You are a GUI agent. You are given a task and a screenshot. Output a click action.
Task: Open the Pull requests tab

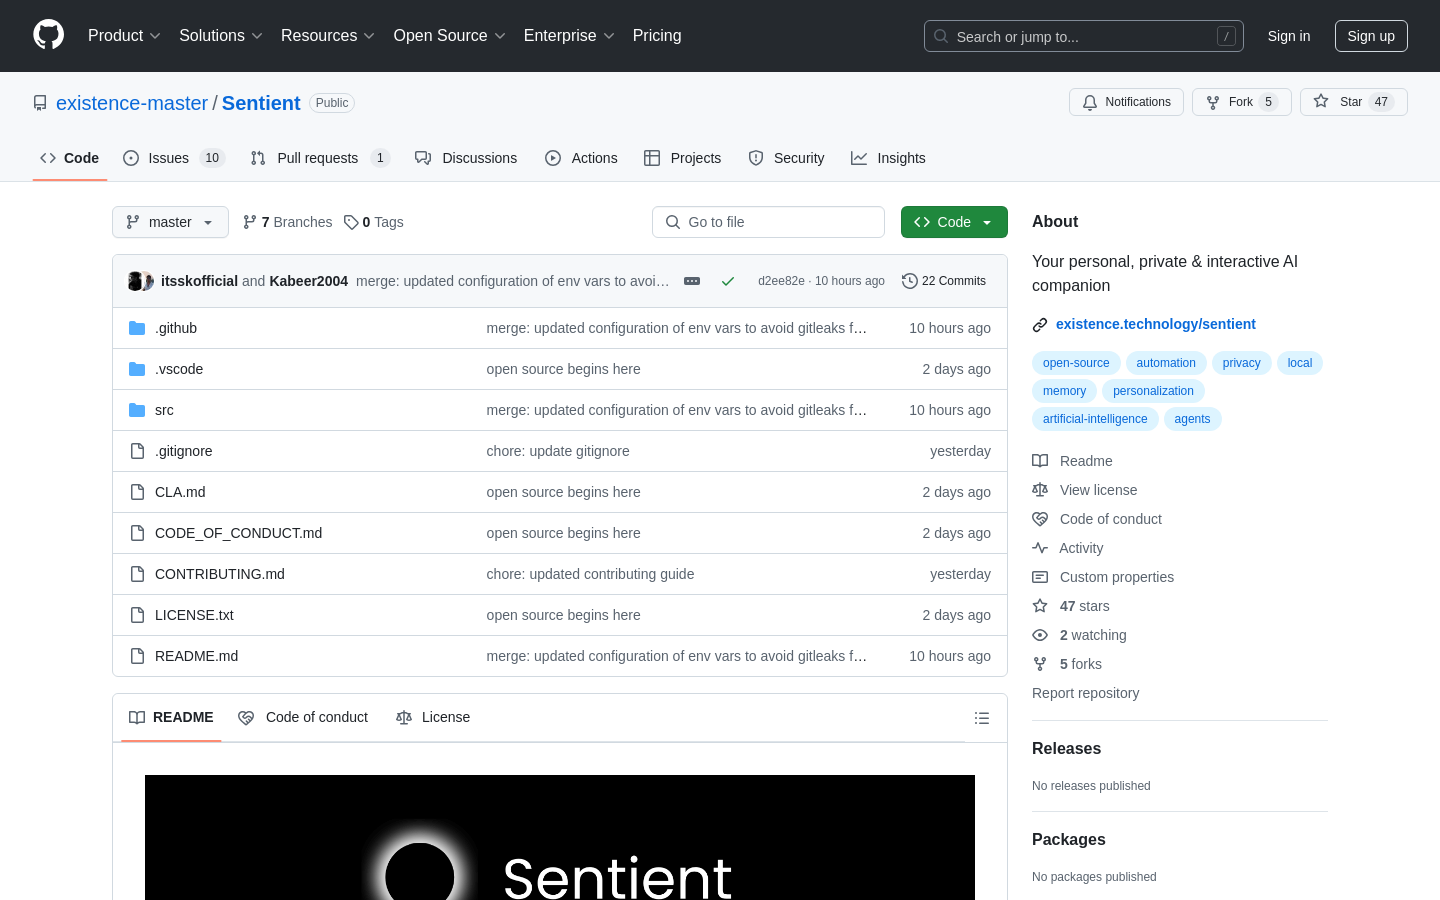319,158
